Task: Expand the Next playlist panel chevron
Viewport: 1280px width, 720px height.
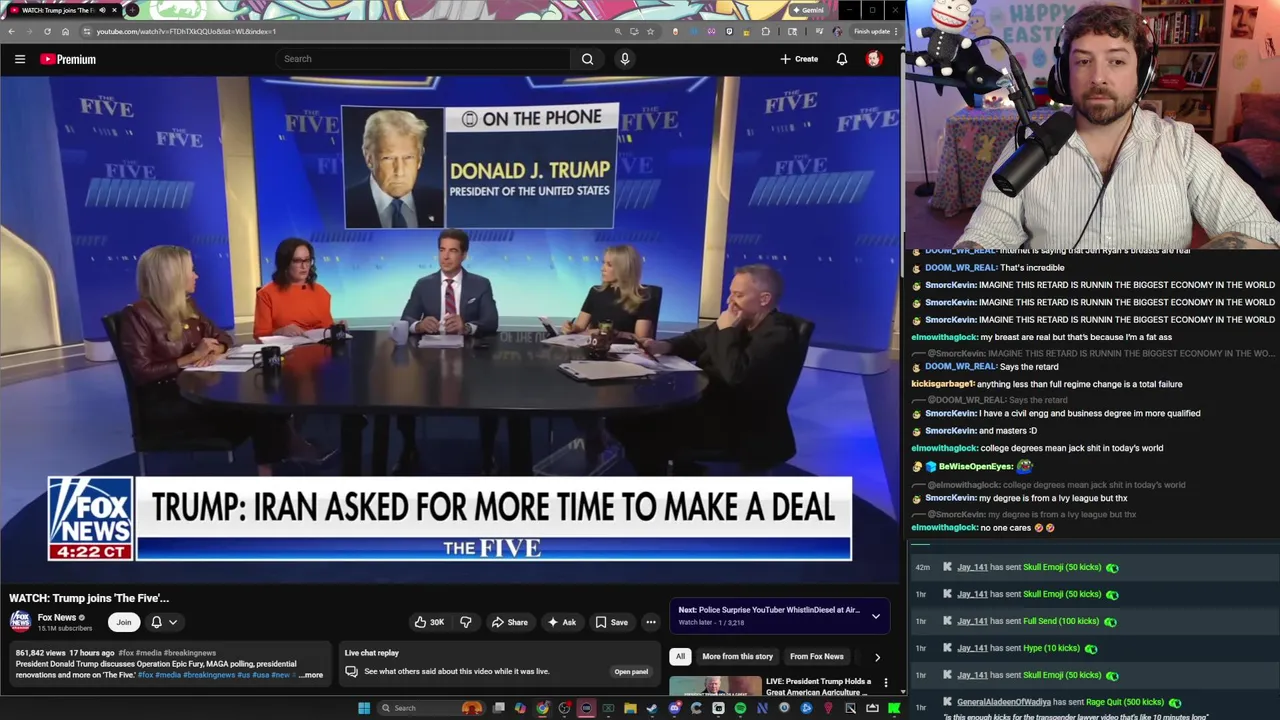Action: (876, 616)
